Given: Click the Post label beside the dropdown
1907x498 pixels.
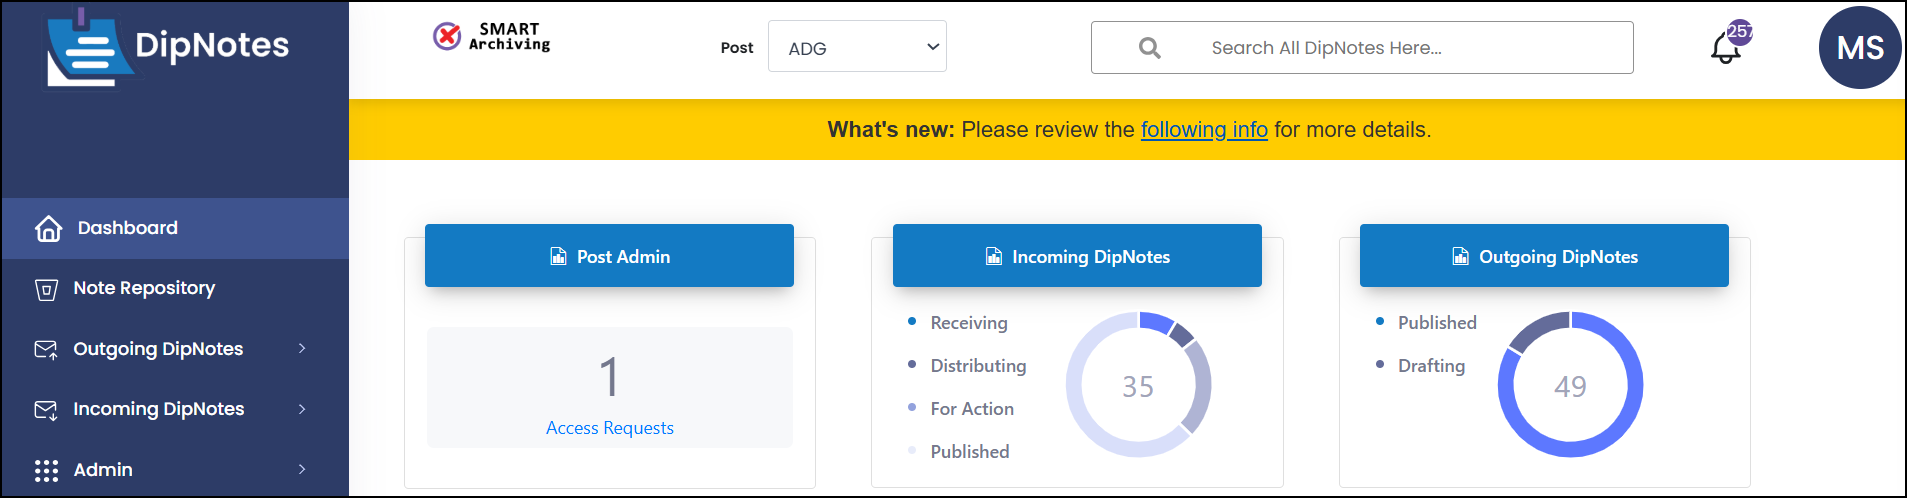Looking at the screenshot, I should coord(737,48).
